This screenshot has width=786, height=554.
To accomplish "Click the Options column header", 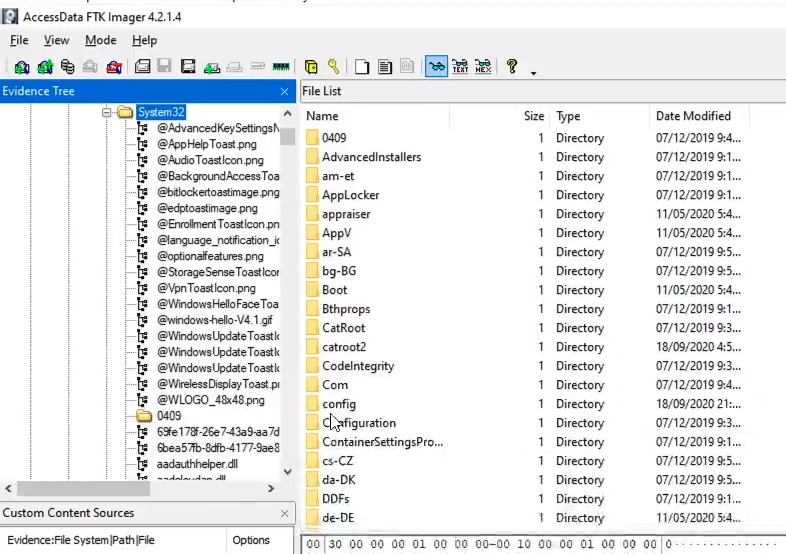I will pyautogui.click(x=260, y=540).
